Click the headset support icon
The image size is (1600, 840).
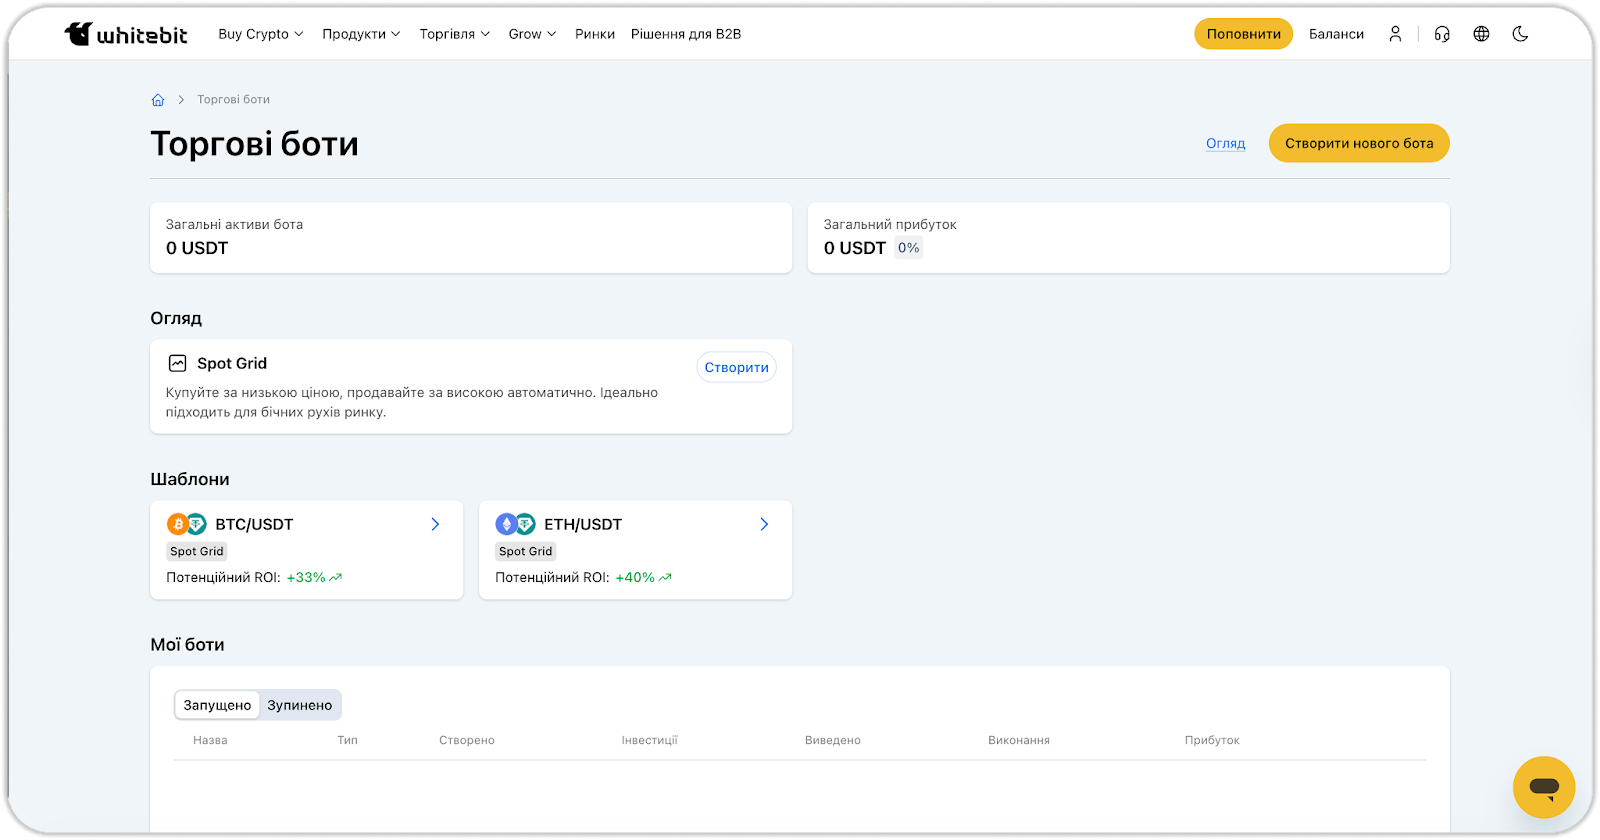point(1441,34)
